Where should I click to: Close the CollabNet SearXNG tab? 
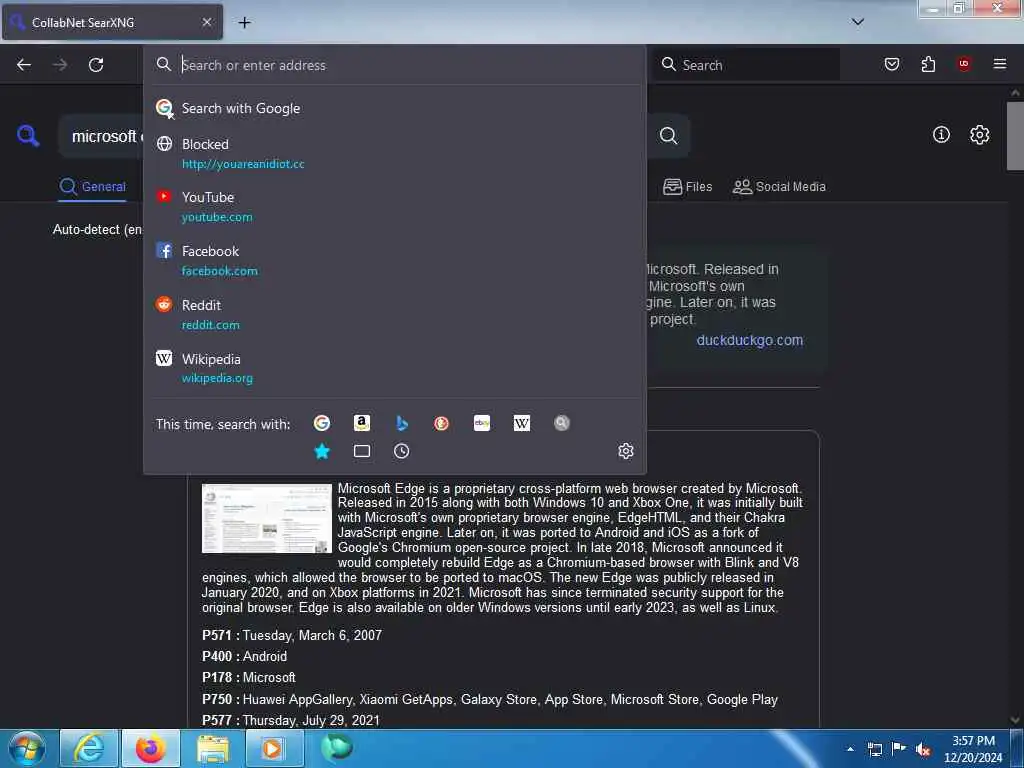coord(207,22)
